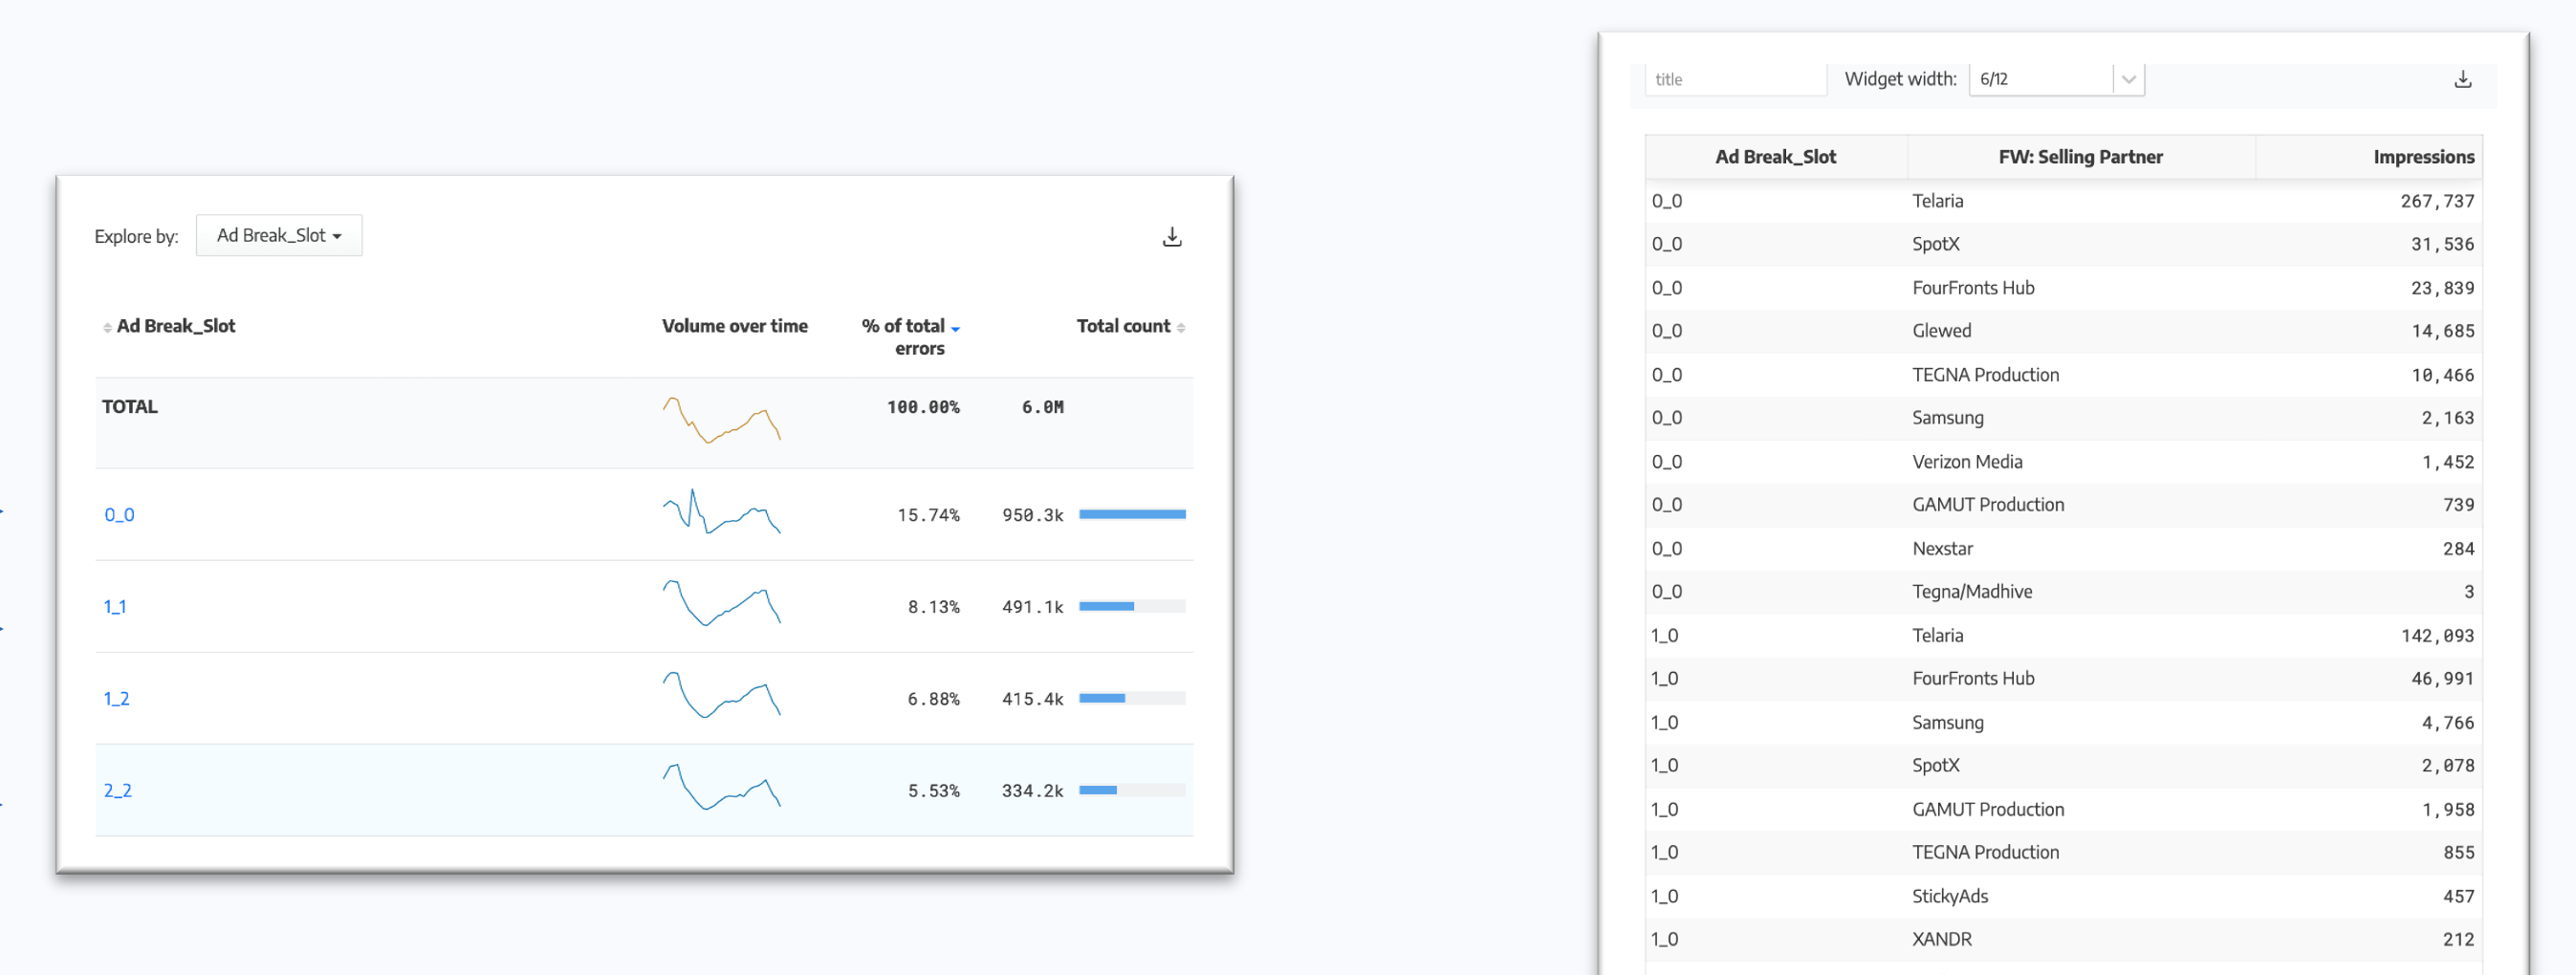Open the 2_2 ad break slot link
The width and height of the screenshot is (2576, 975).
(117, 791)
